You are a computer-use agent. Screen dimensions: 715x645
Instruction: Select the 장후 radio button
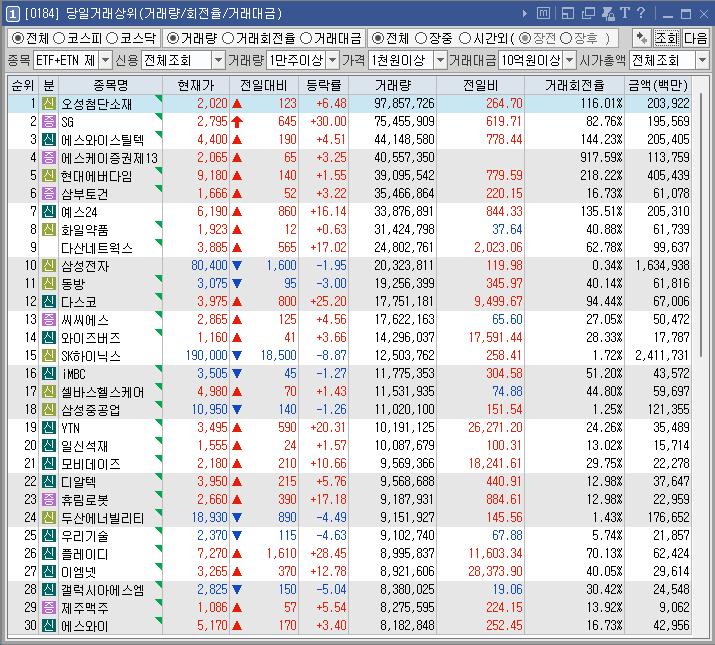click(566, 38)
